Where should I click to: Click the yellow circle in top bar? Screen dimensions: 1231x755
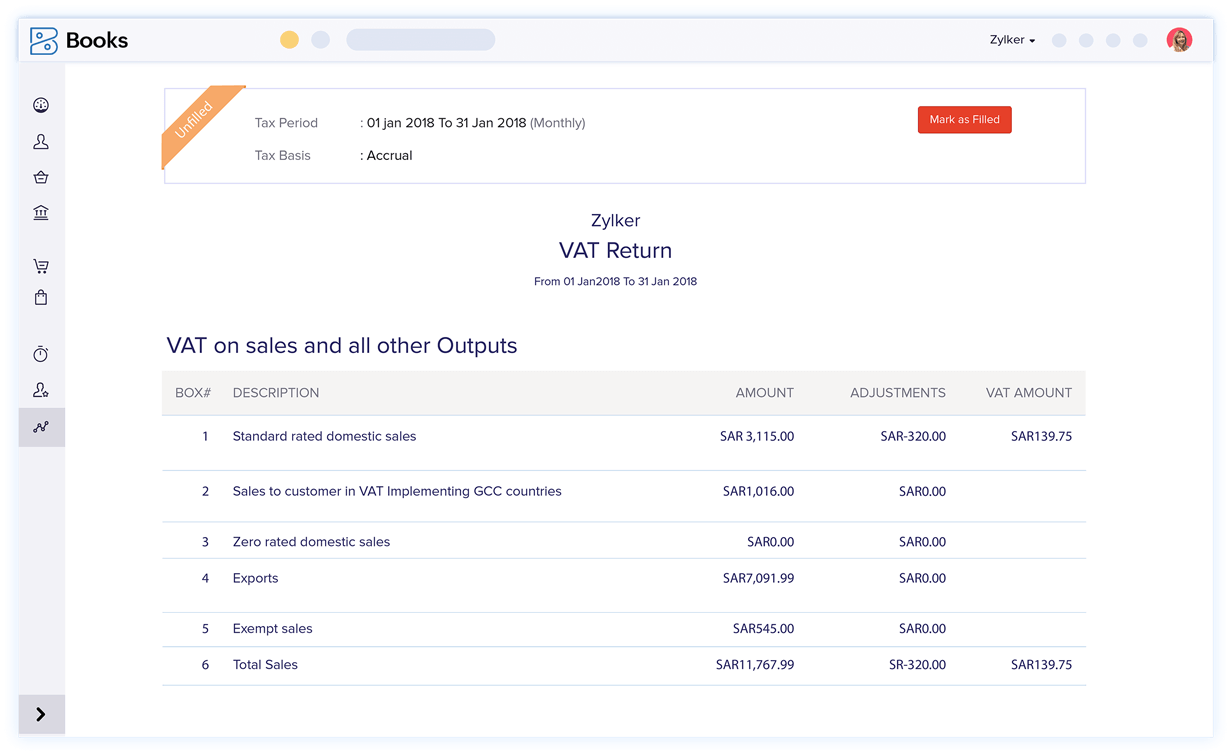point(289,40)
